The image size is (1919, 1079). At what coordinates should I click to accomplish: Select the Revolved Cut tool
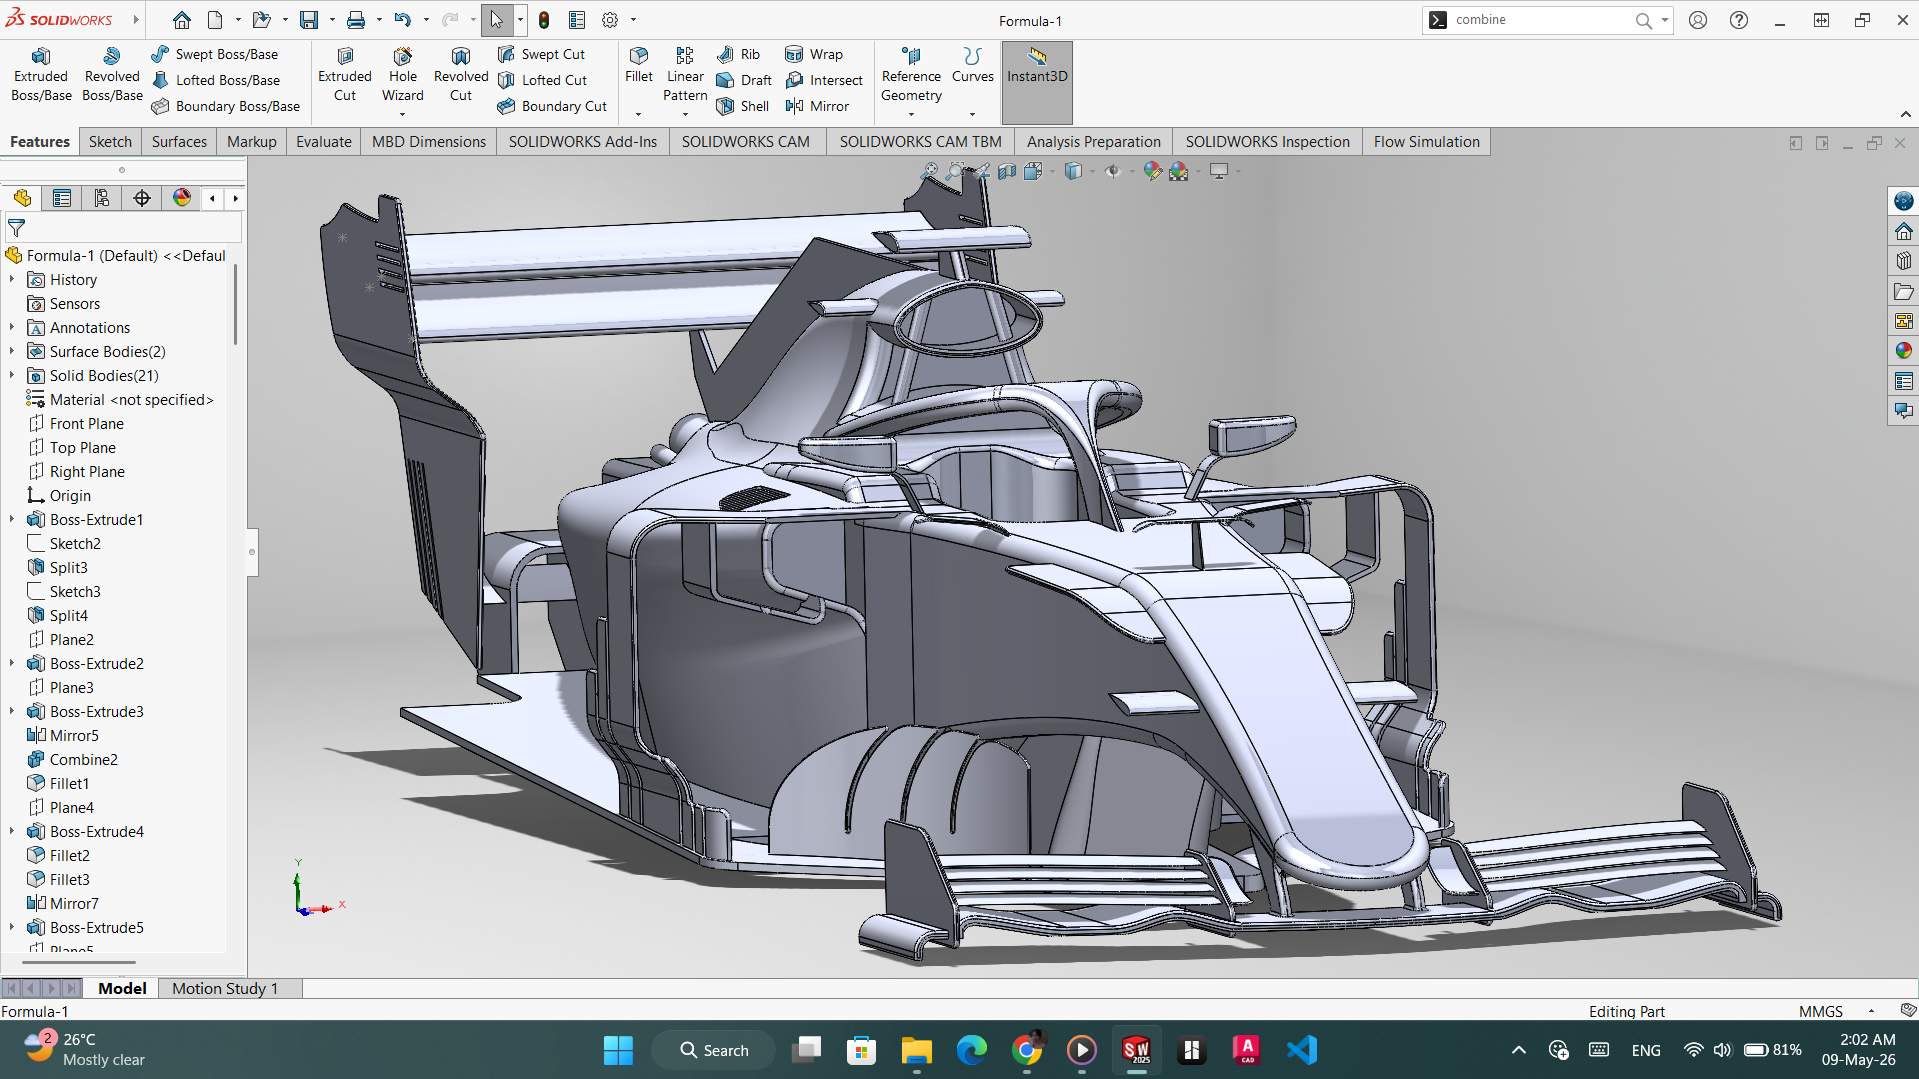(461, 75)
